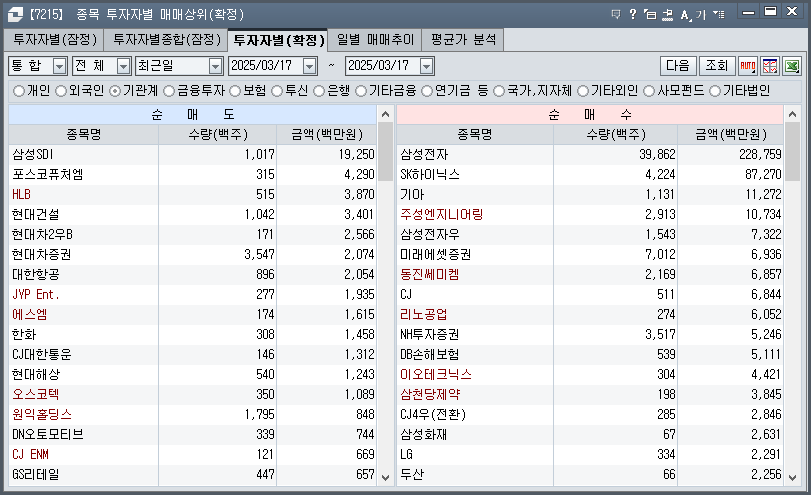Viewport: 811px width, 495px height.
Task: Click the detach window icon
Action: [x=650, y=14]
